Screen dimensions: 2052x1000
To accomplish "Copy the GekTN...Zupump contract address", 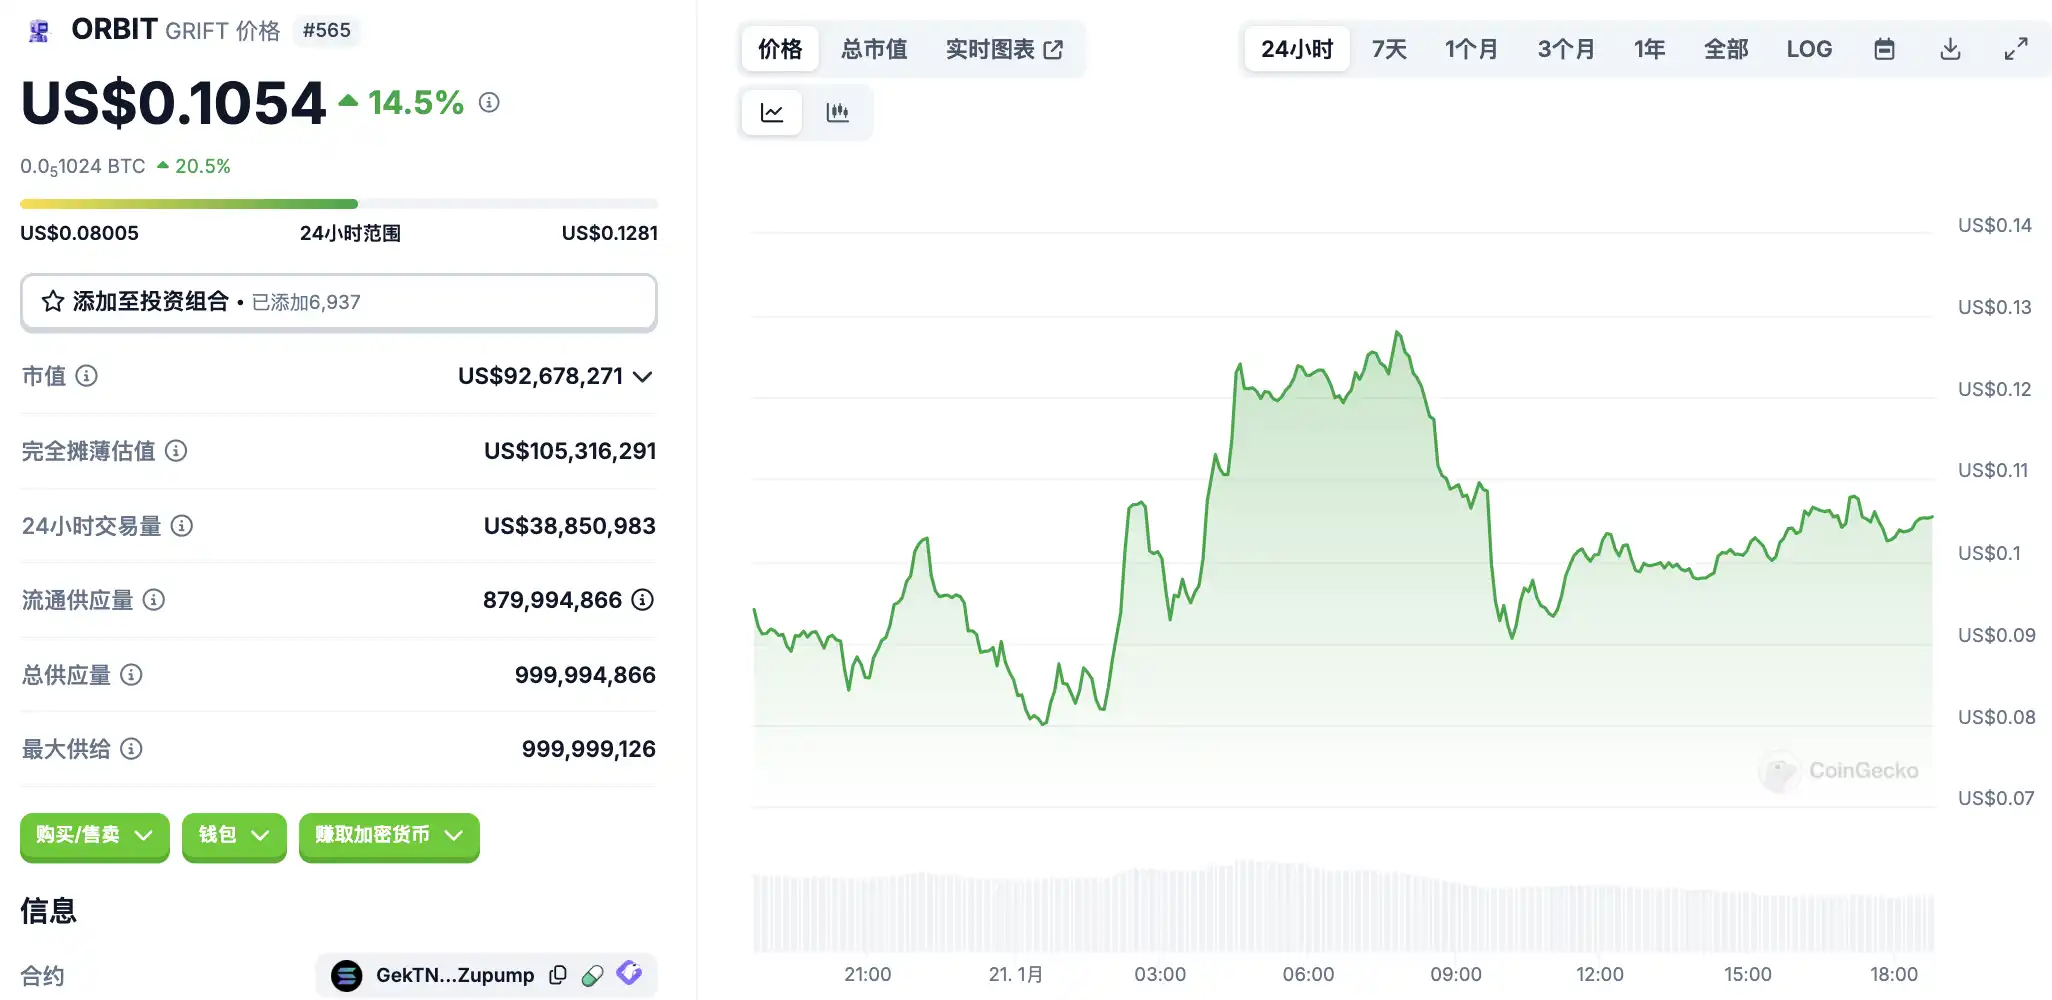I will (x=558, y=975).
